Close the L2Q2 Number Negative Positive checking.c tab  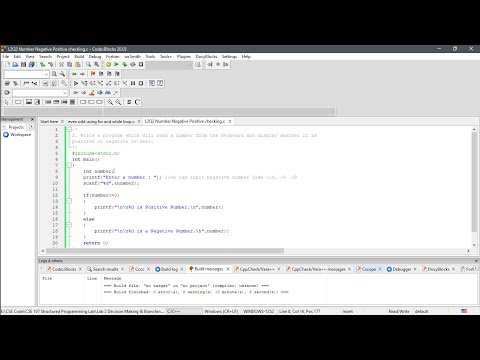click(230, 121)
